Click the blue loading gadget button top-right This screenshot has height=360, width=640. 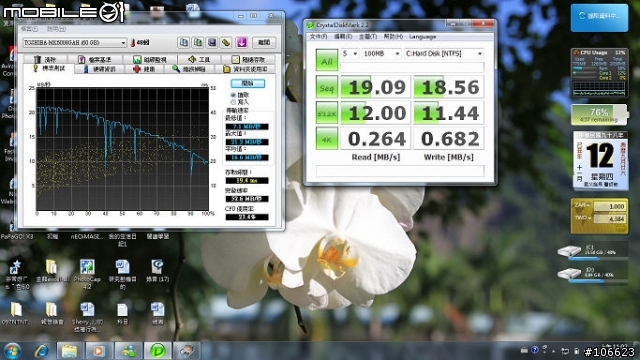599,17
